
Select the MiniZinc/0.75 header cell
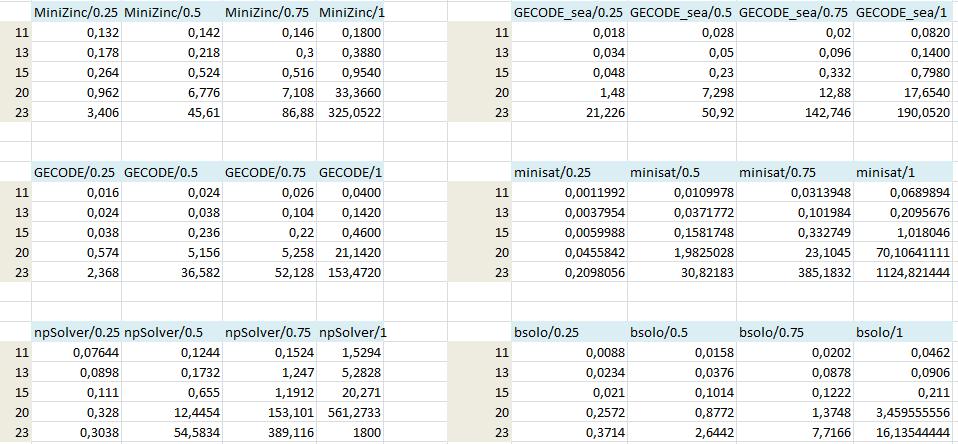pyautogui.click(x=269, y=12)
